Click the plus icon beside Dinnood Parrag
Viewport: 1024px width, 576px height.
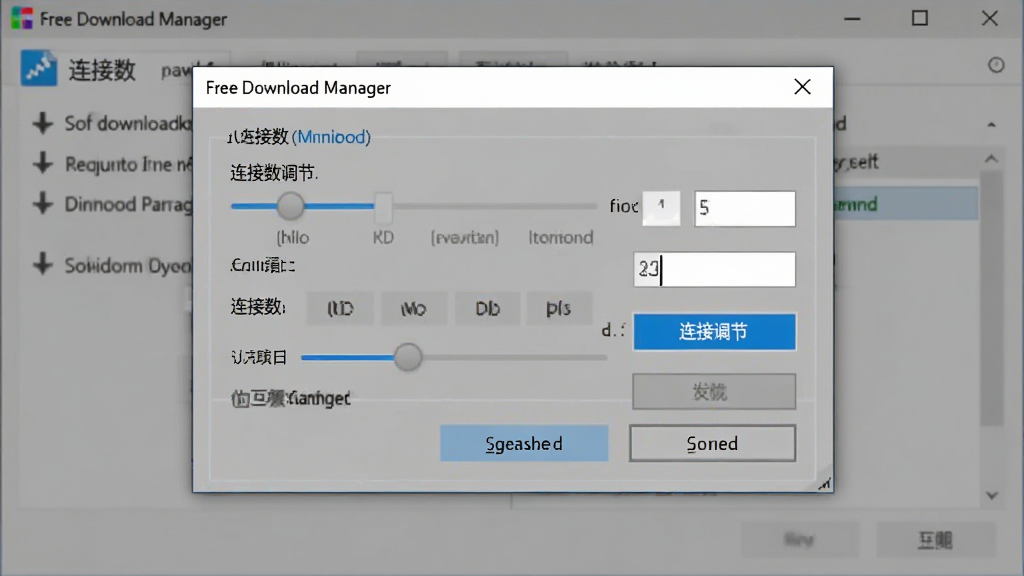coord(42,204)
